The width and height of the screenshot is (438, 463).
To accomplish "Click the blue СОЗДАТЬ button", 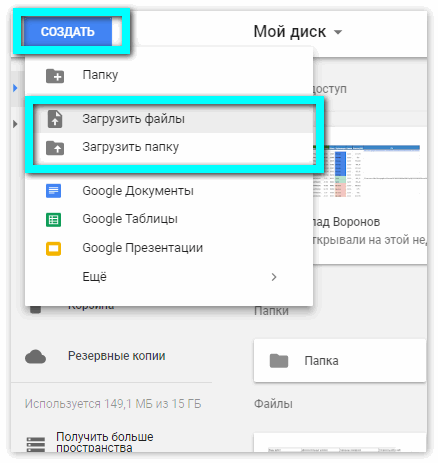I will coord(67,32).
